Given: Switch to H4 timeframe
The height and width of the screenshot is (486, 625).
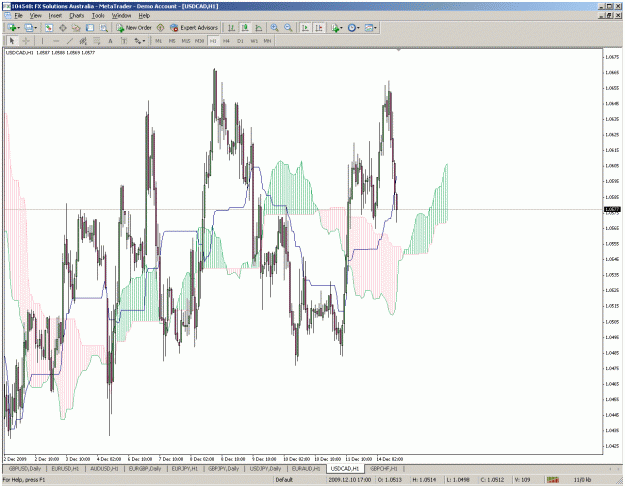Looking at the screenshot, I should pos(226,41).
